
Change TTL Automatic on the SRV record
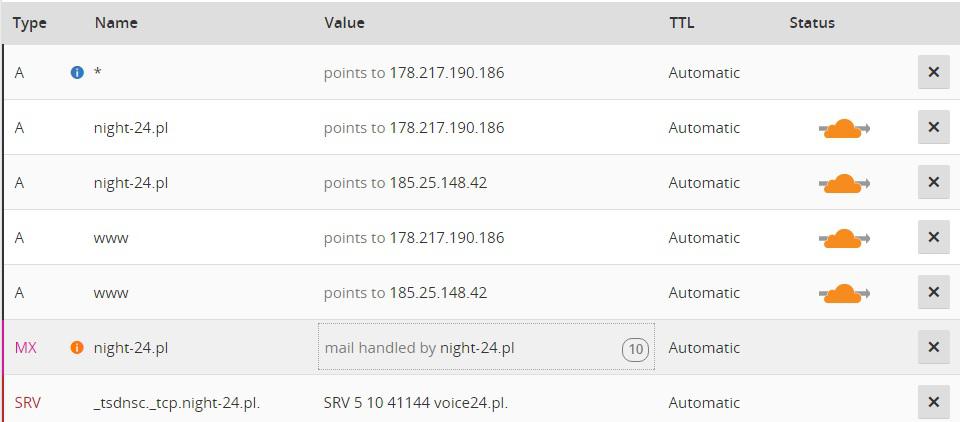704,403
